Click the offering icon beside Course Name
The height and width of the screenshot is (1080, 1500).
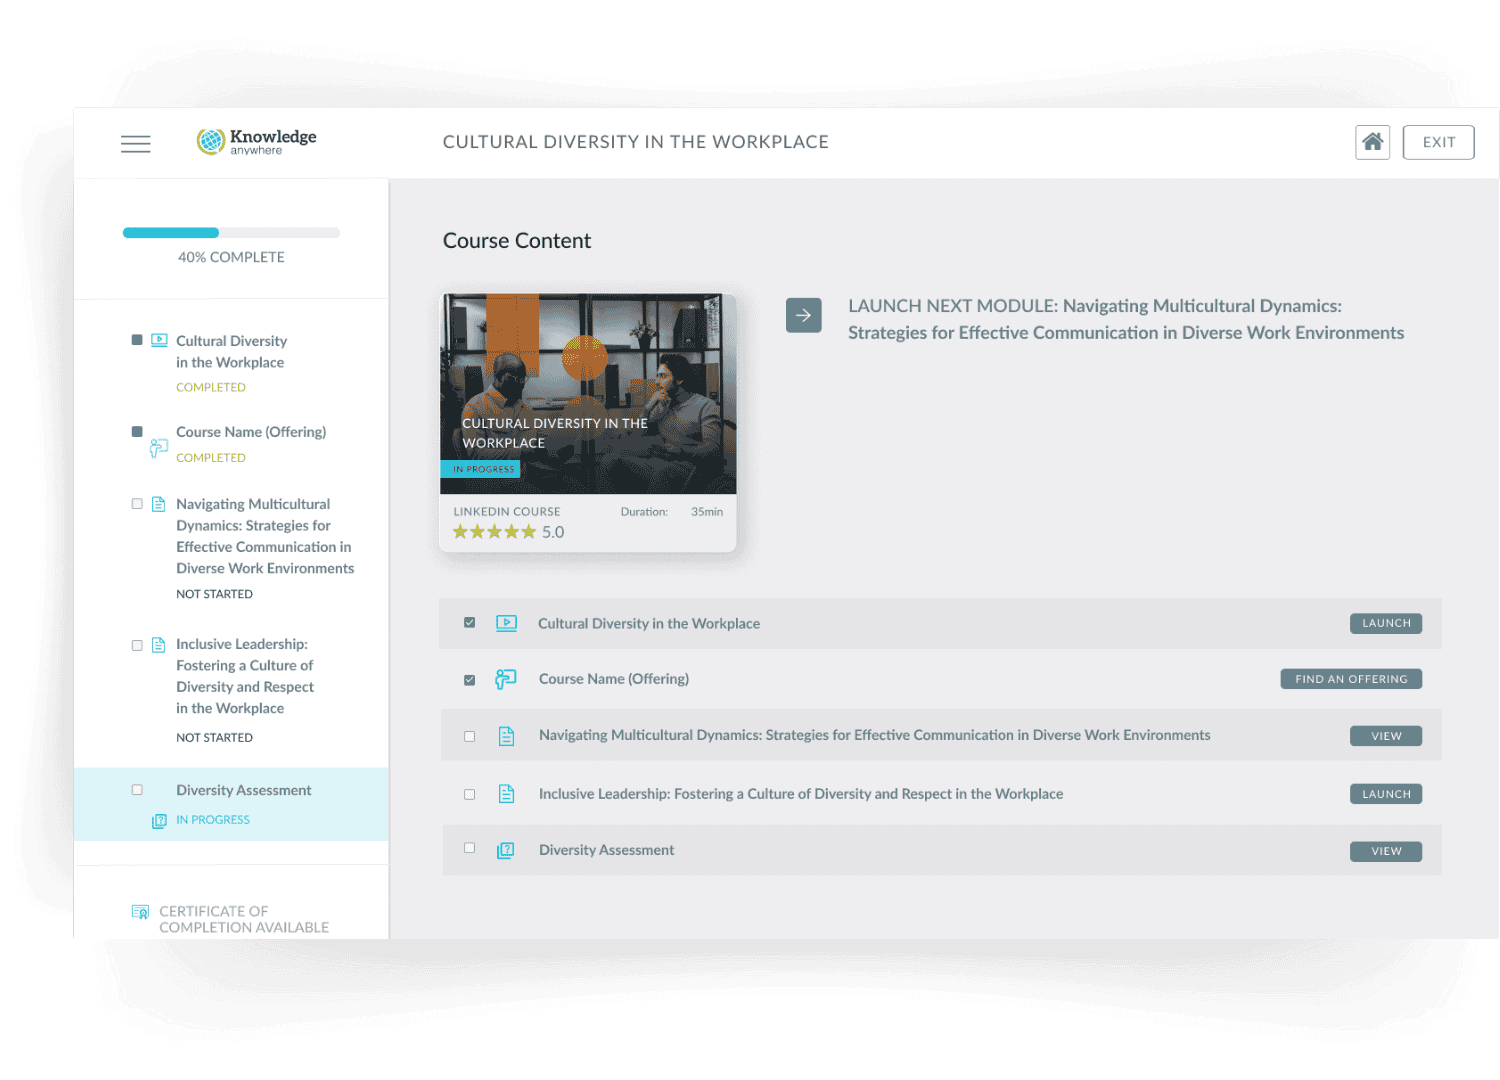coord(158,448)
